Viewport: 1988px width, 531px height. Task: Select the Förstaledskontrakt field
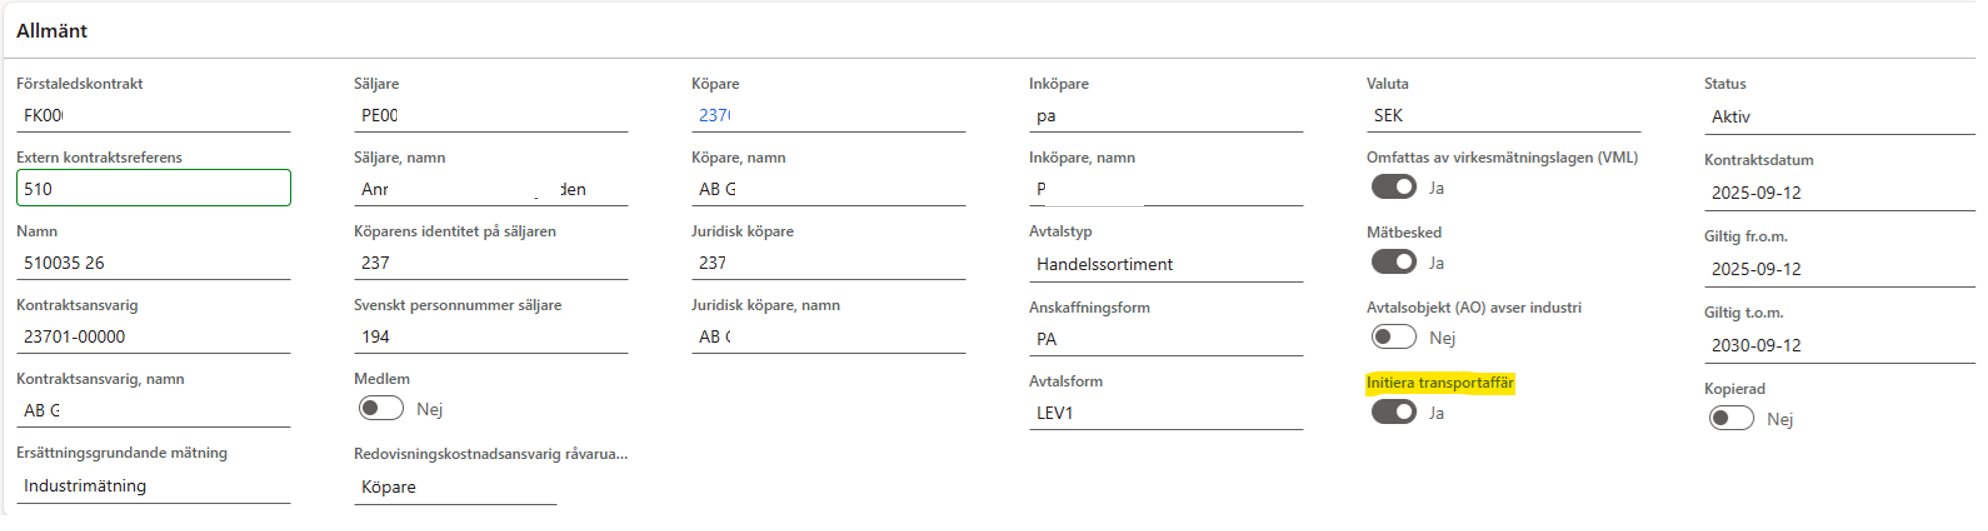tap(153, 115)
